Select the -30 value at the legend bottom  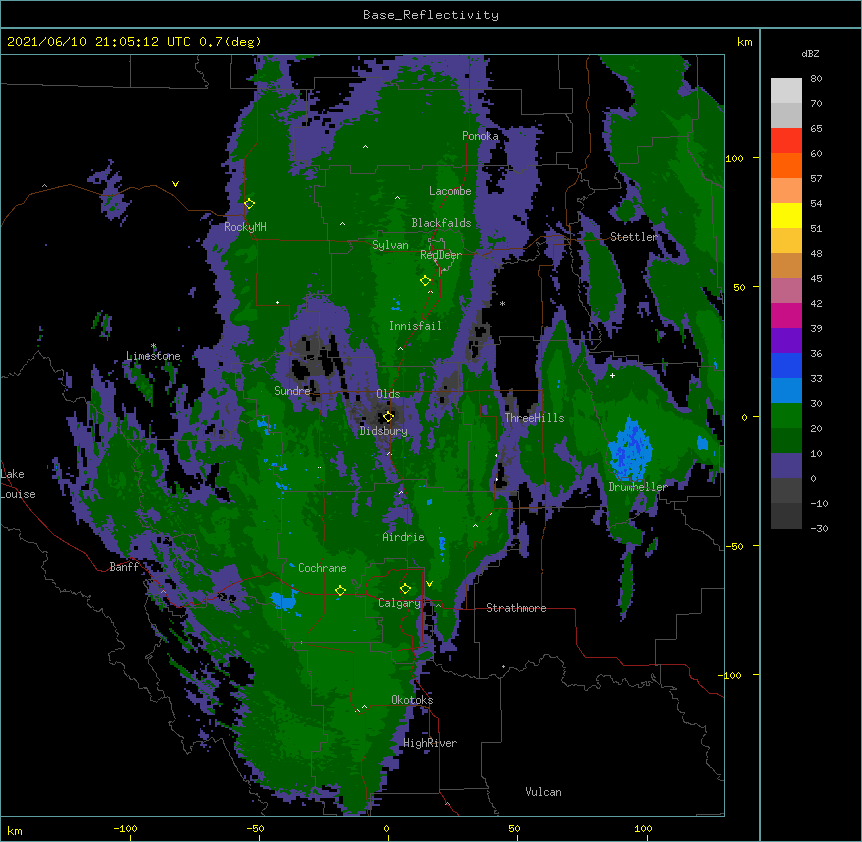tap(819, 528)
